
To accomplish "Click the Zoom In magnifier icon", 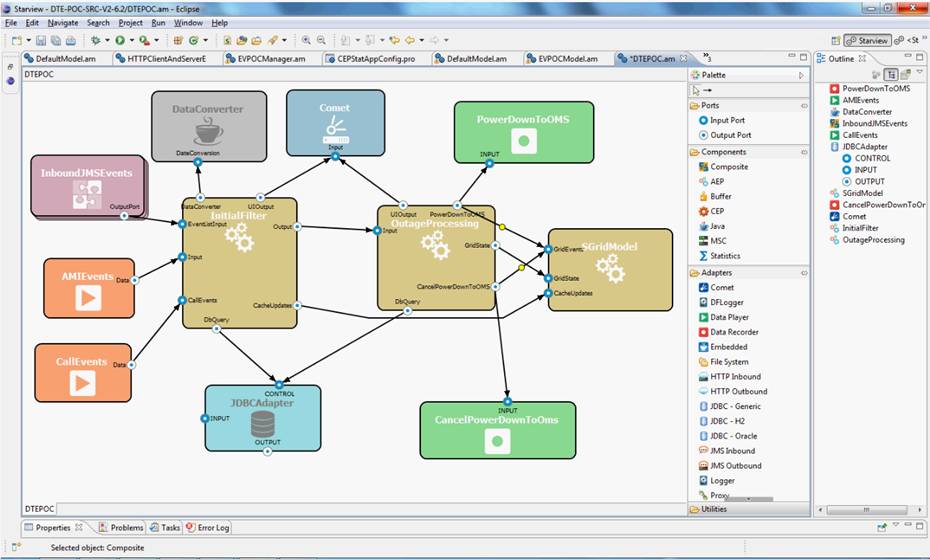I will pos(304,40).
